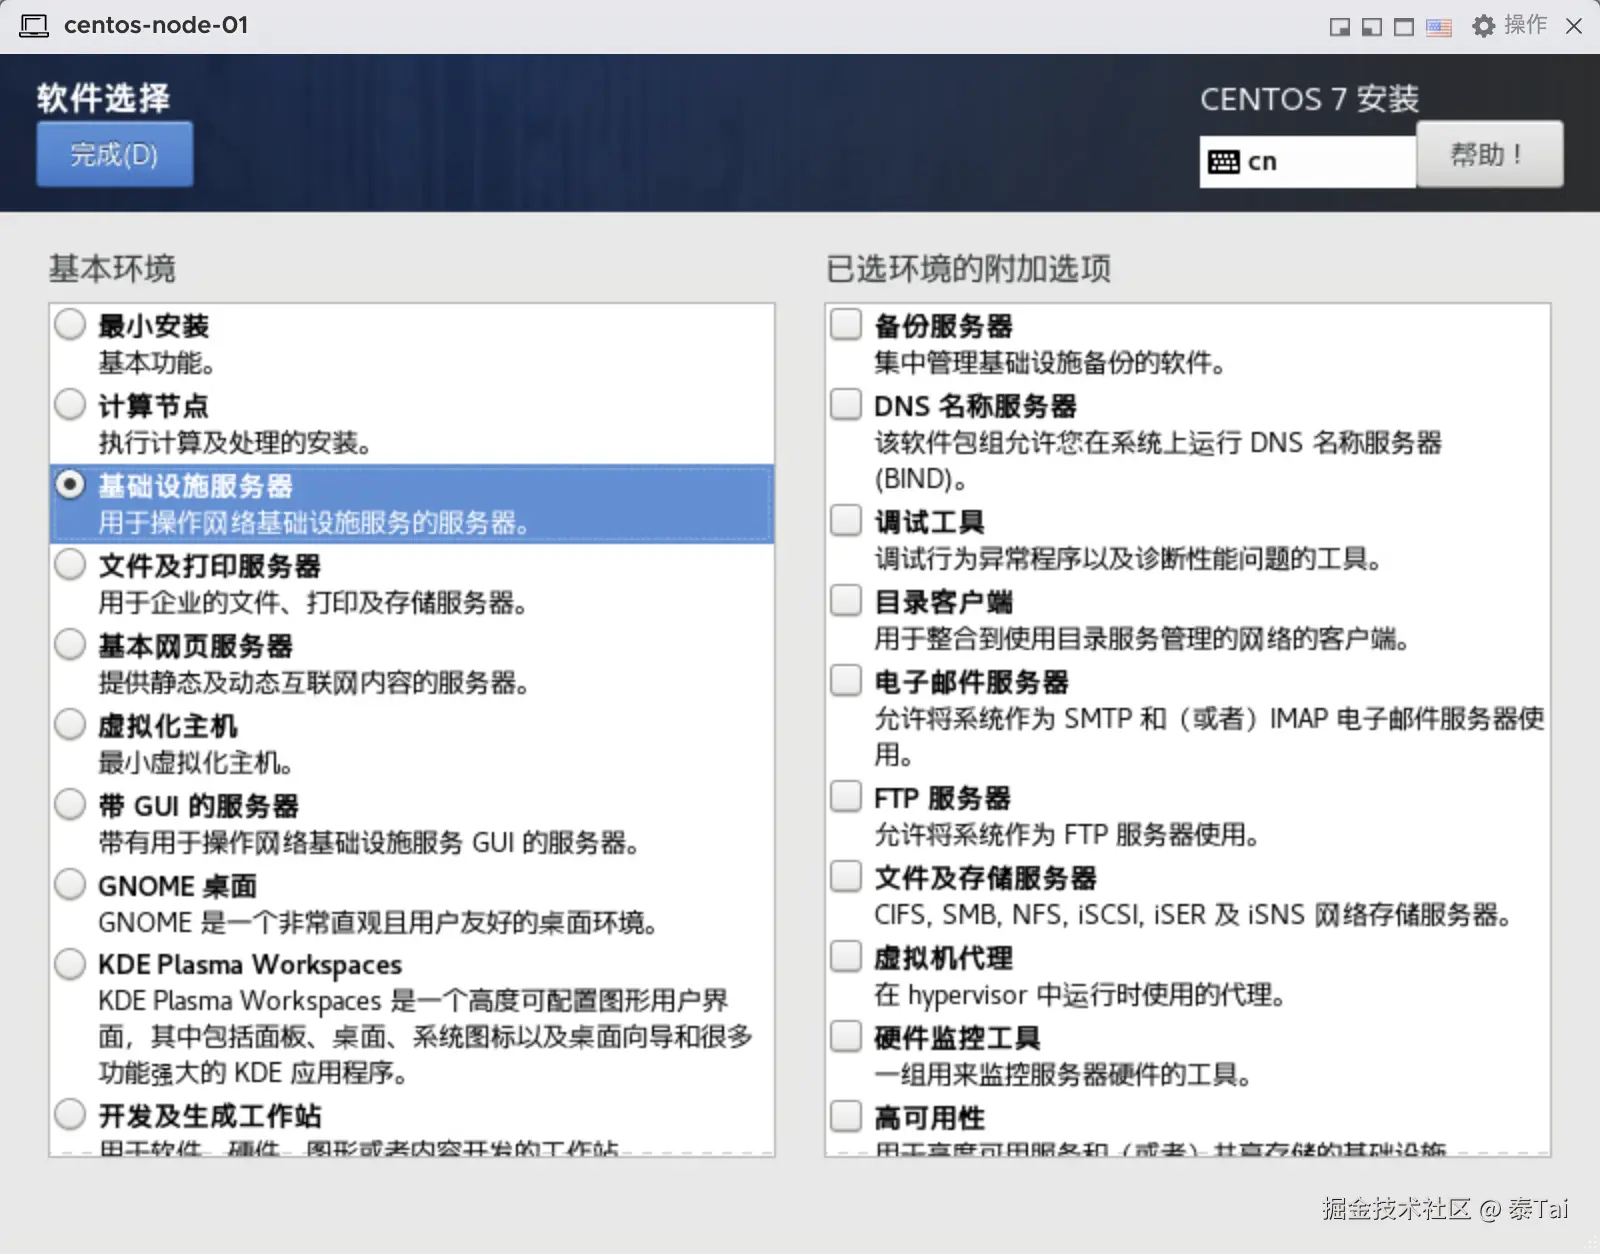1600x1254 pixels.
Task: Open the cn keyboard layout selector
Action: point(1305,161)
